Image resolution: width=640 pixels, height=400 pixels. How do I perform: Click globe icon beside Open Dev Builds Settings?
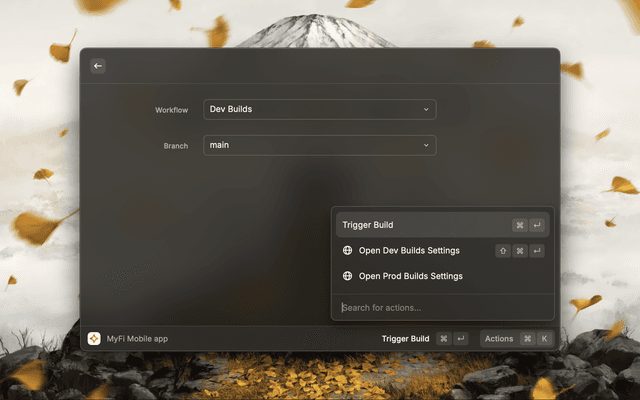point(347,250)
